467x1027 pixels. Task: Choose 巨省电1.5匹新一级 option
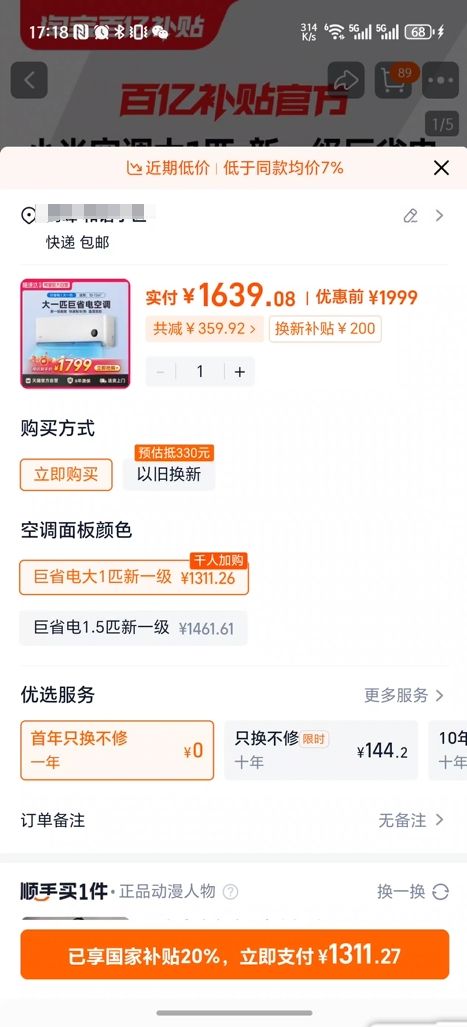pyautogui.click(x=134, y=628)
